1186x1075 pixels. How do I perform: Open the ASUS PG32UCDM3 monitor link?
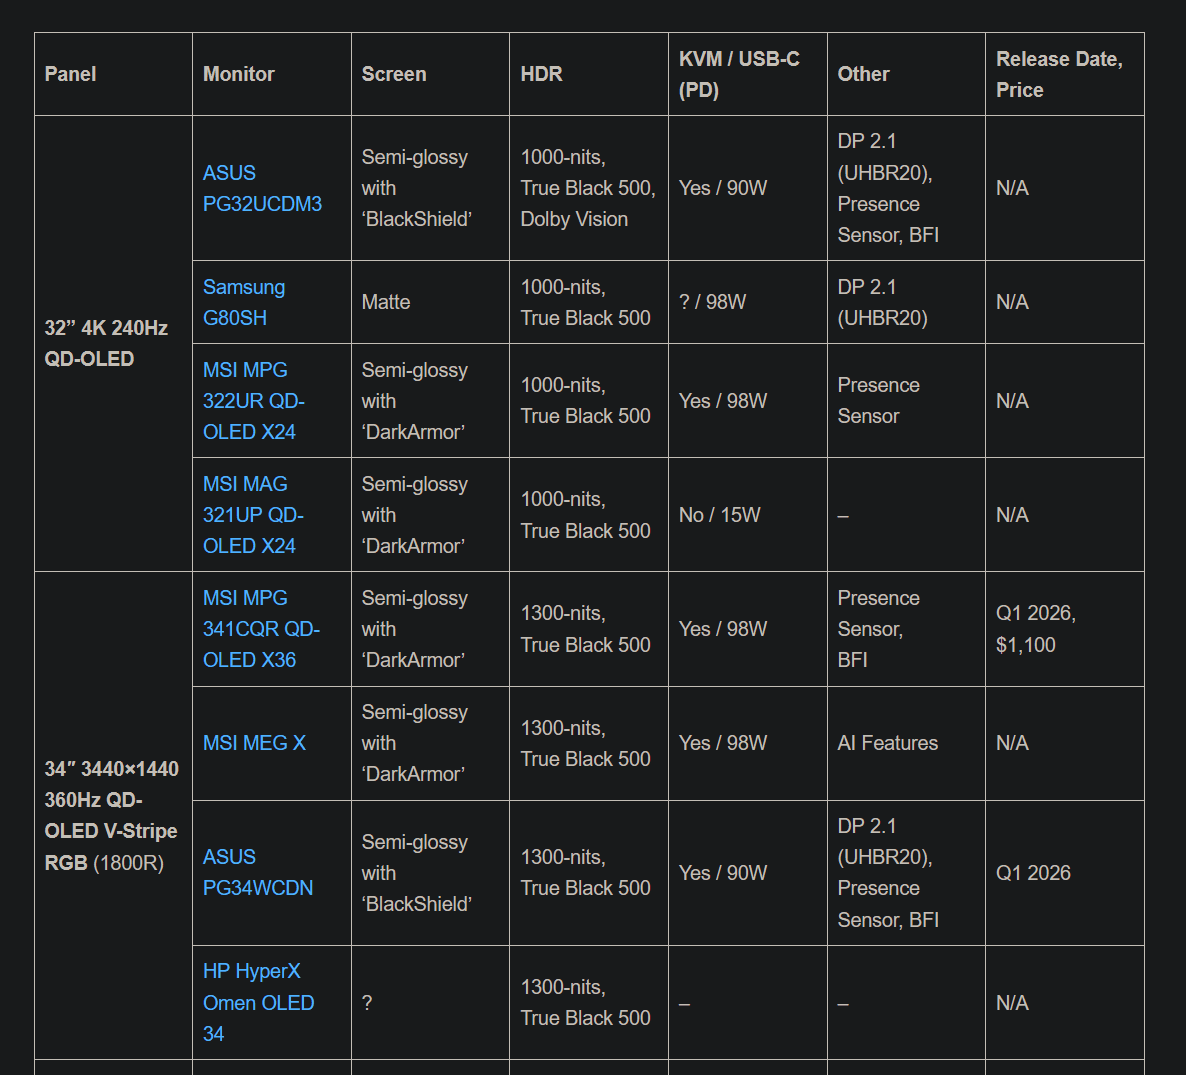[262, 188]
